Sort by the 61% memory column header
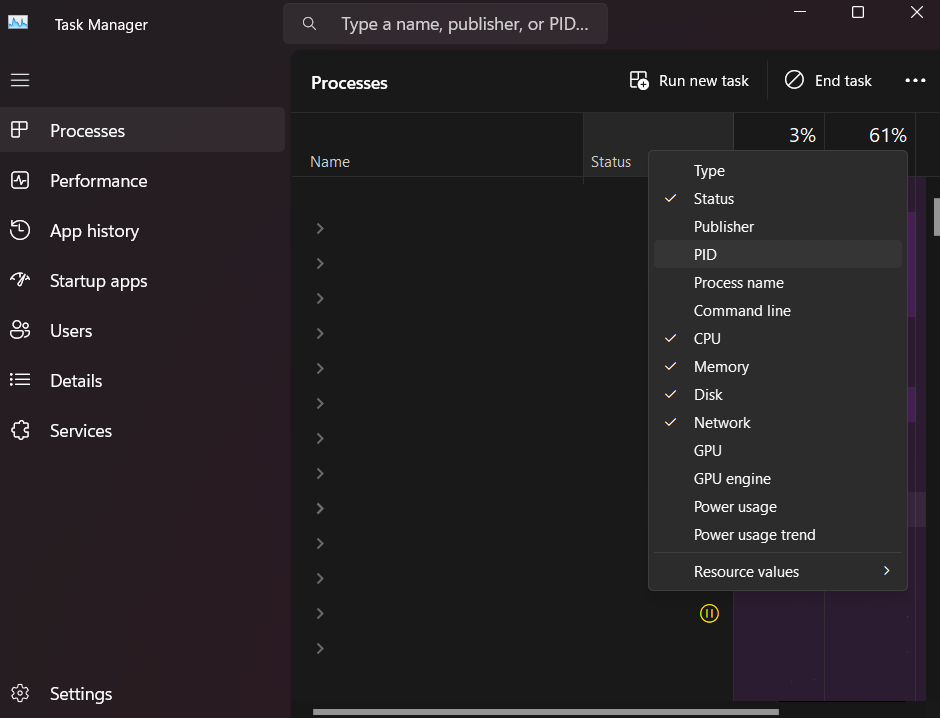Image resolution: width=940 pixels, height=718 pixels. point(870,132)
